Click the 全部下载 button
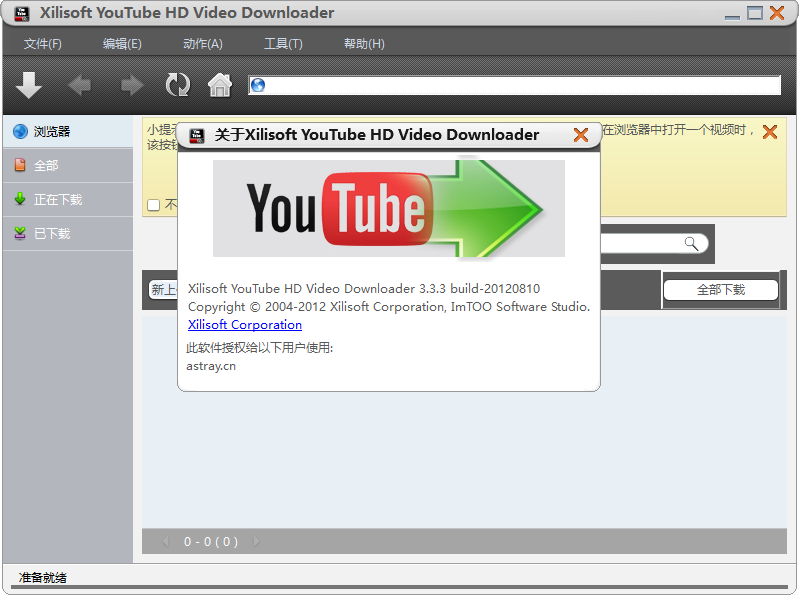799x595 pixels. click(x=721, y=290)
